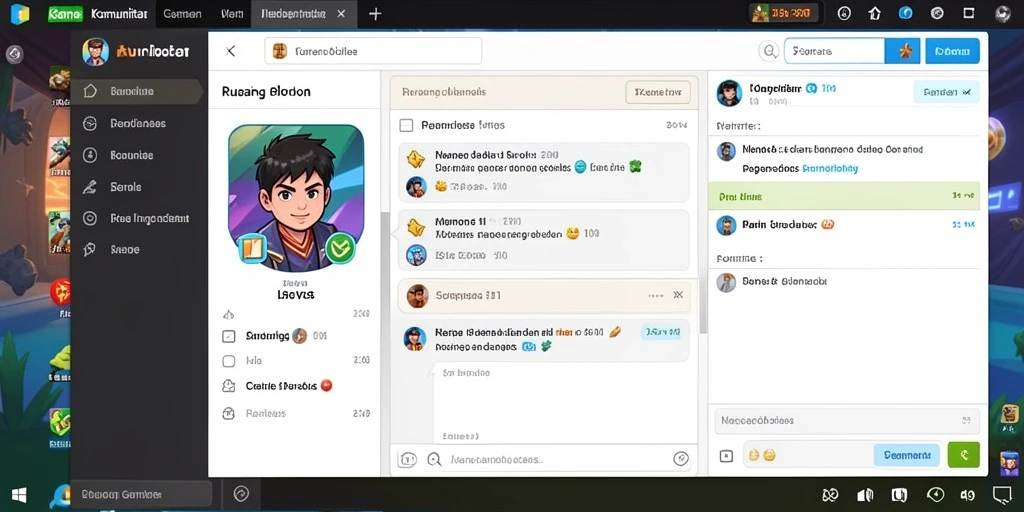The width and height of the screenshot is (1024, 512).
Task: Click the Turrenobities search field
Action: click(373, 51)
